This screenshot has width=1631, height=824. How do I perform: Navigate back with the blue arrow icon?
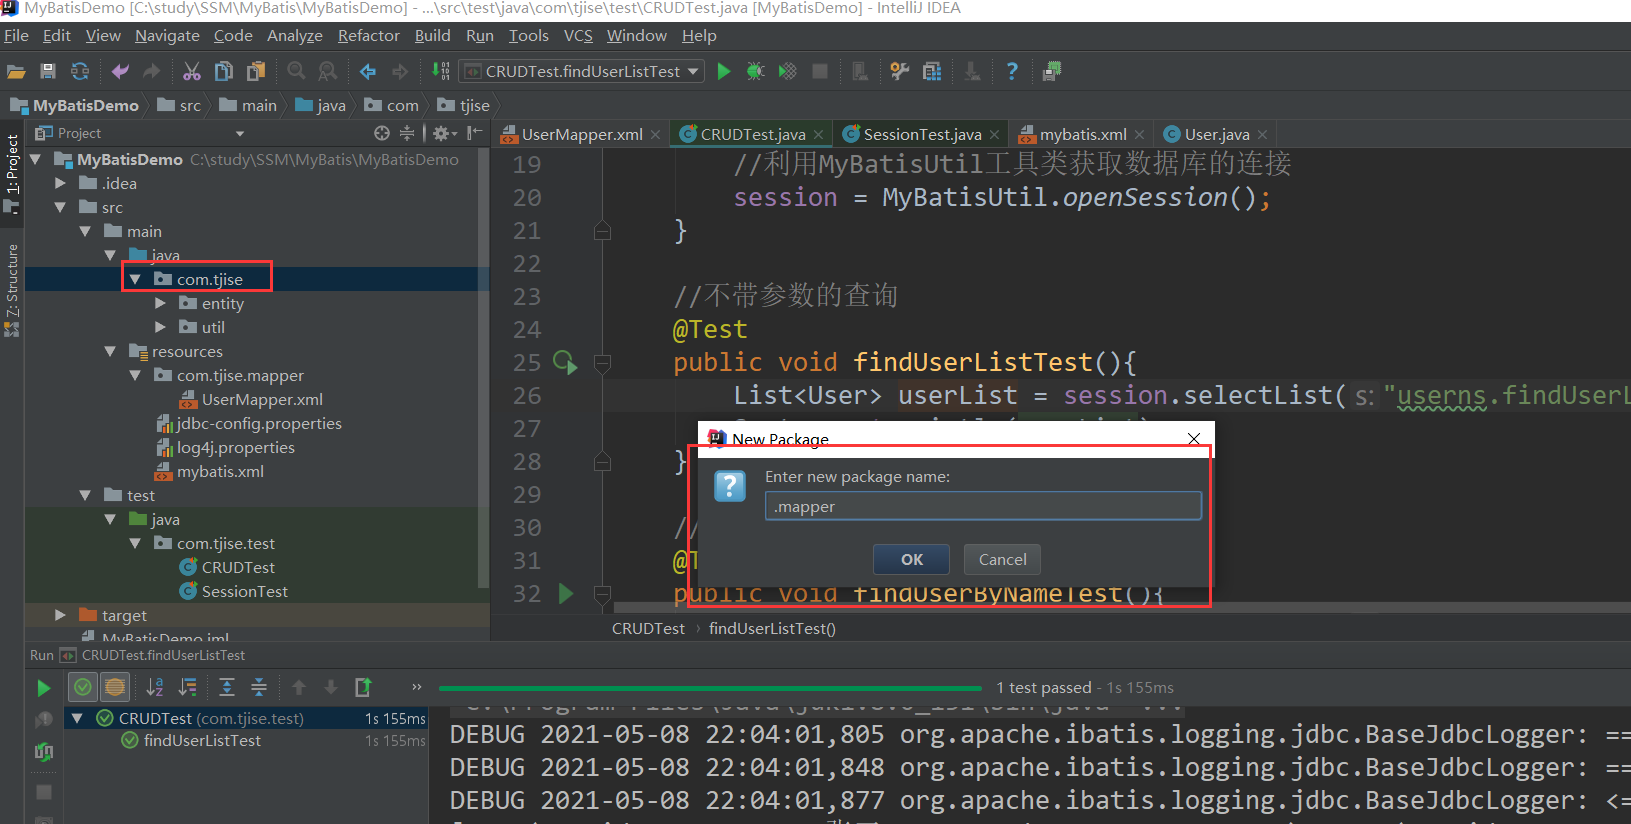coord(368,71)
